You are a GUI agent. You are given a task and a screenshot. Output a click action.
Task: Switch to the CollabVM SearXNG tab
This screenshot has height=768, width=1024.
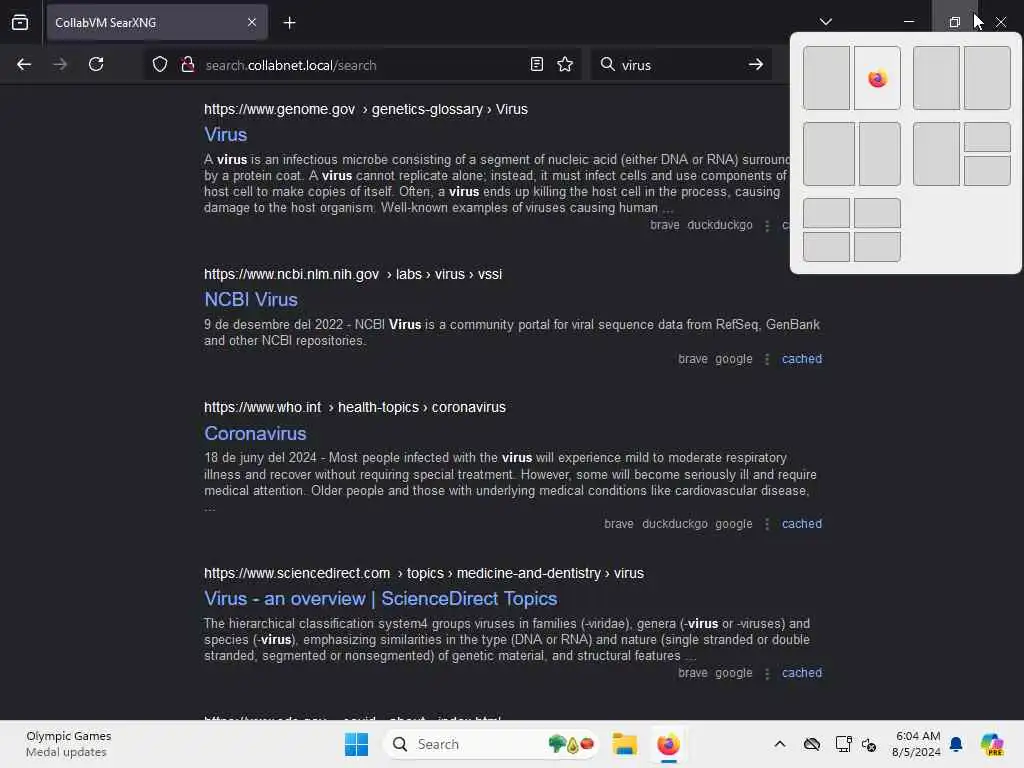point(157,22)
